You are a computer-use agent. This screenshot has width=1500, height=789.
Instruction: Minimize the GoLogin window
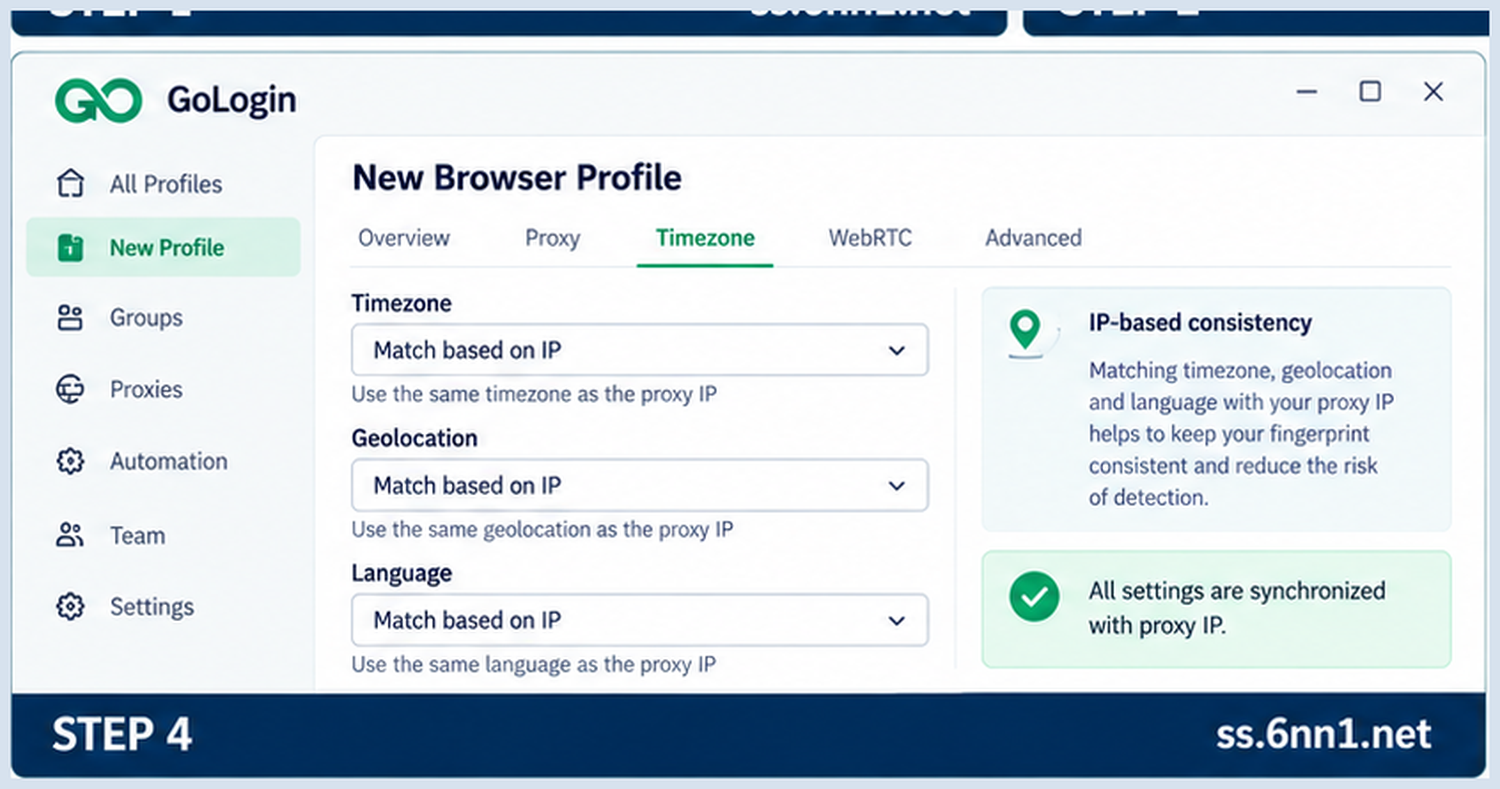click(1306, 92)
